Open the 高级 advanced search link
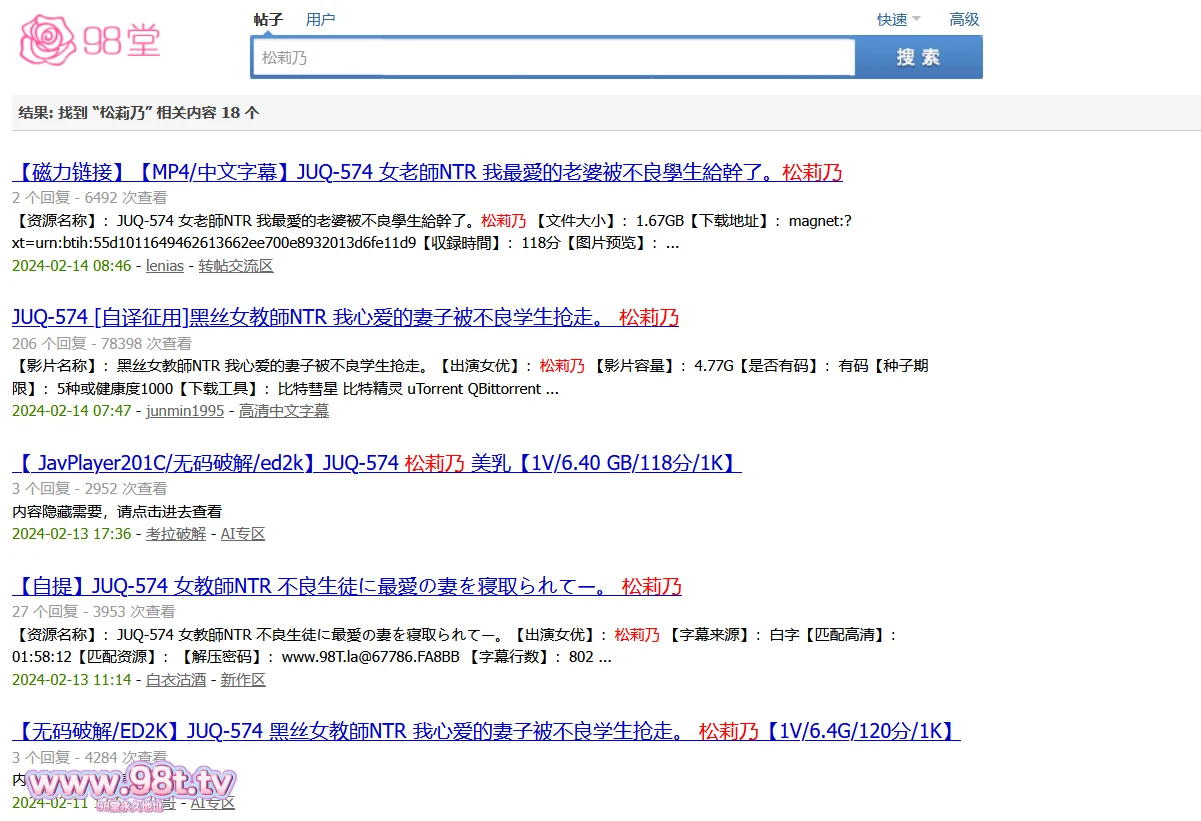 (964, 20)
